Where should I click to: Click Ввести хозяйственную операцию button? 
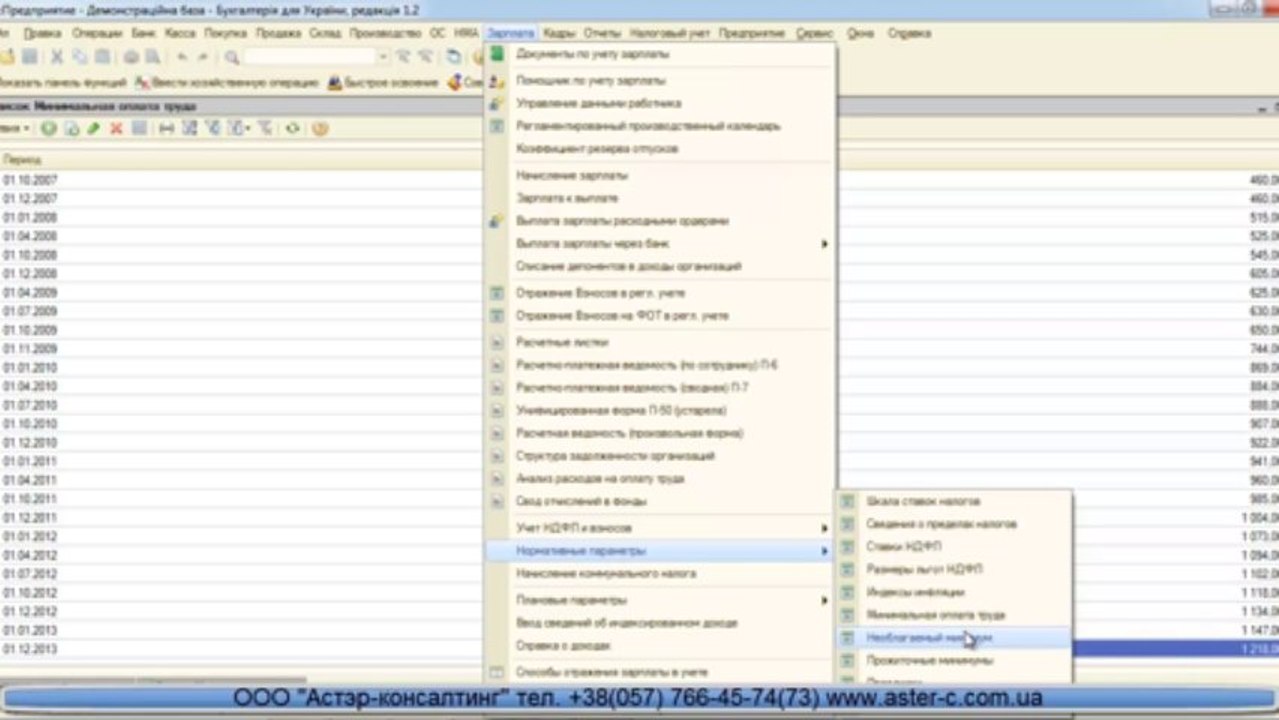click(x=227, y=83)
